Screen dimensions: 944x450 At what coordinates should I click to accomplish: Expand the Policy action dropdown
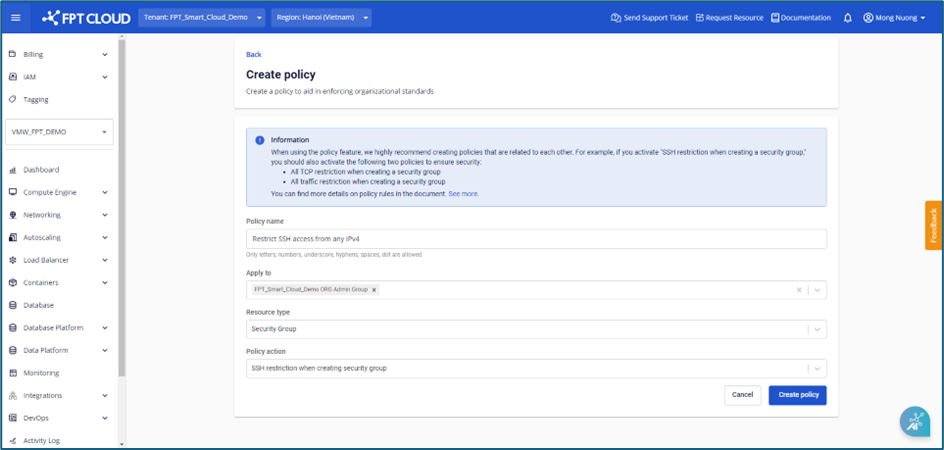[x=817, y=368]
